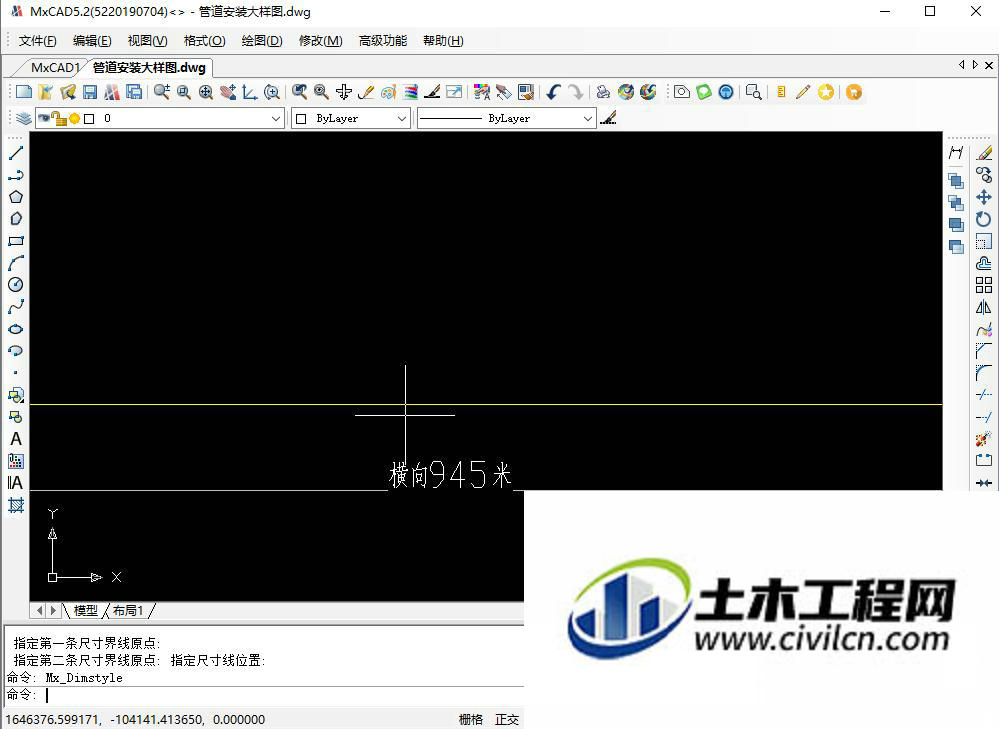Click the Redo arrow icon
This screenshot has height=729, width=999.
(x=575, y=92)
